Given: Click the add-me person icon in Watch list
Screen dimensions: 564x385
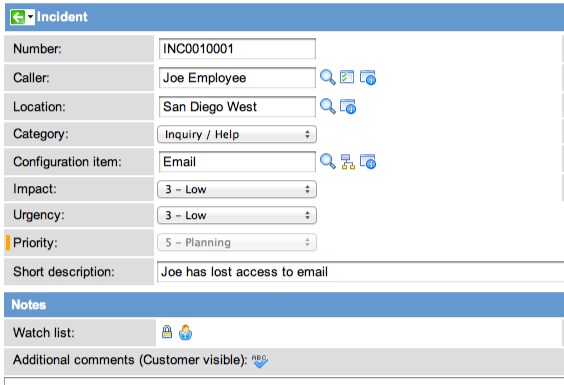Looking at the screenshot, I should [x=185, y=332].
